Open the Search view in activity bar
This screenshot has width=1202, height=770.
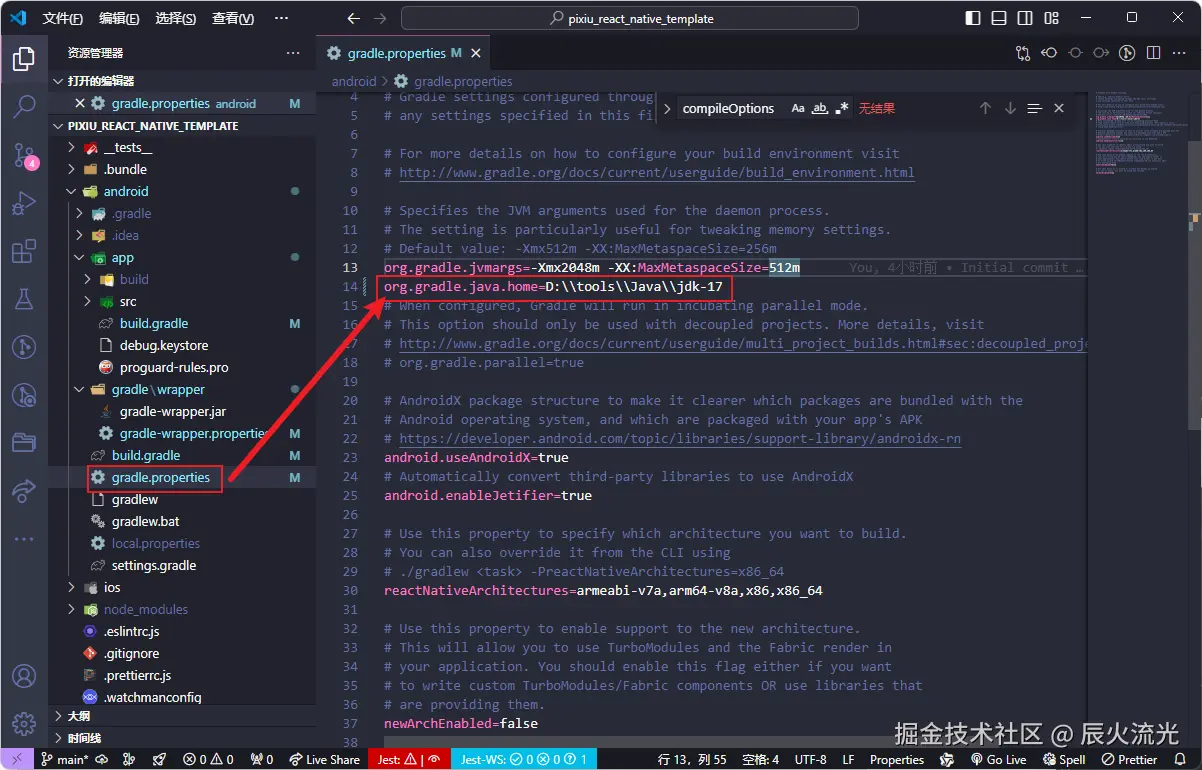click(24, 106)
